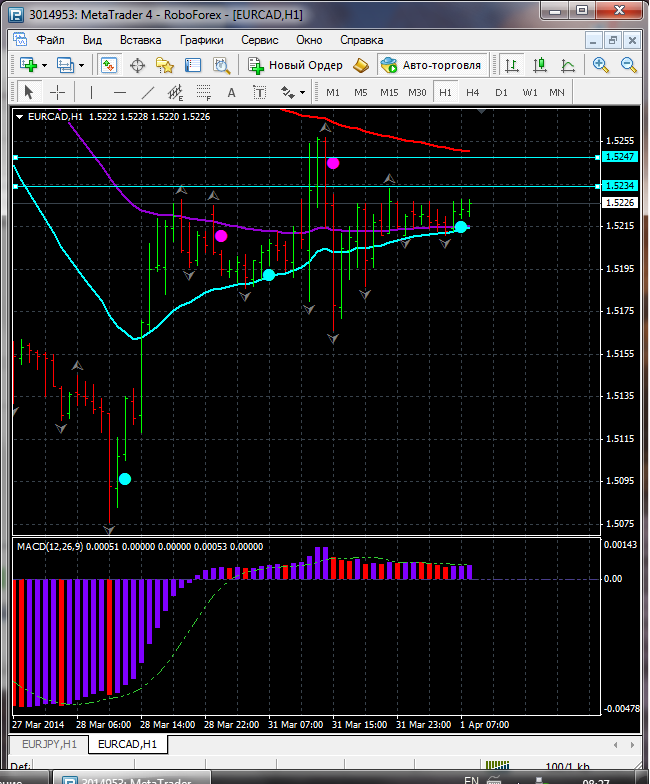This screenshot has width=650, height=784.
Task: Switch to M15 timeframe
Action: click(x=389, y=92)
